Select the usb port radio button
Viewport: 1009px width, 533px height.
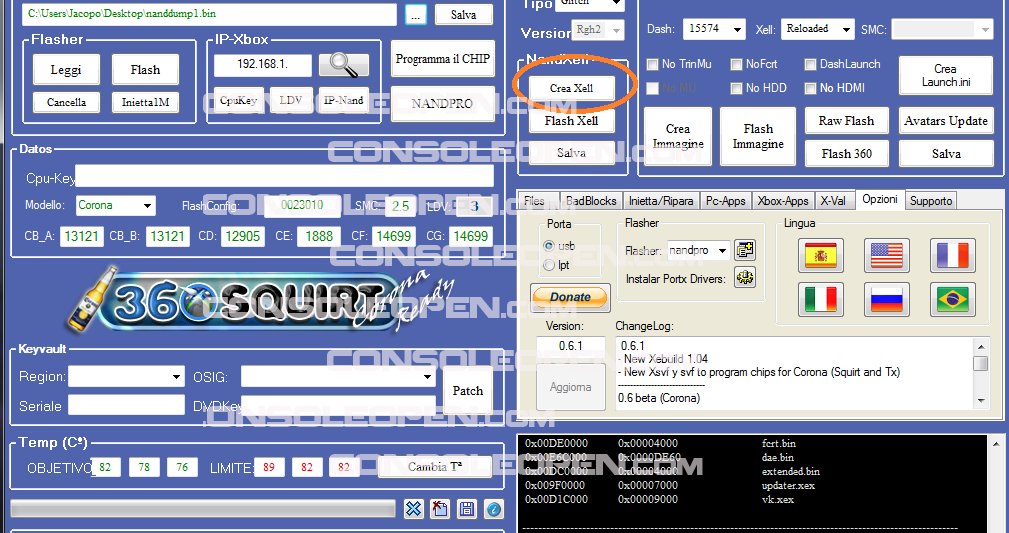tap(549, 246)
